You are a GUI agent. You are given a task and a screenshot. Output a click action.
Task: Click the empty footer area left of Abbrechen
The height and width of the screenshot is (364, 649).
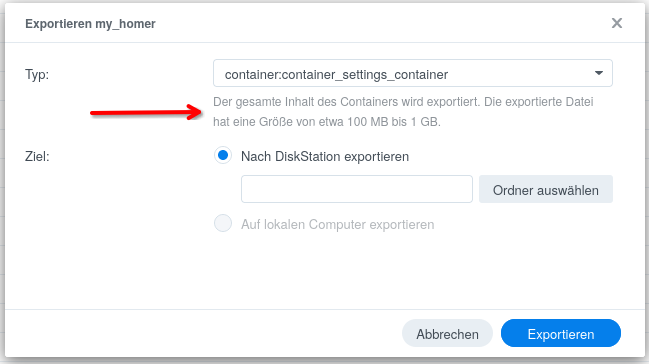pyautogui.click(x=203, y=333)
